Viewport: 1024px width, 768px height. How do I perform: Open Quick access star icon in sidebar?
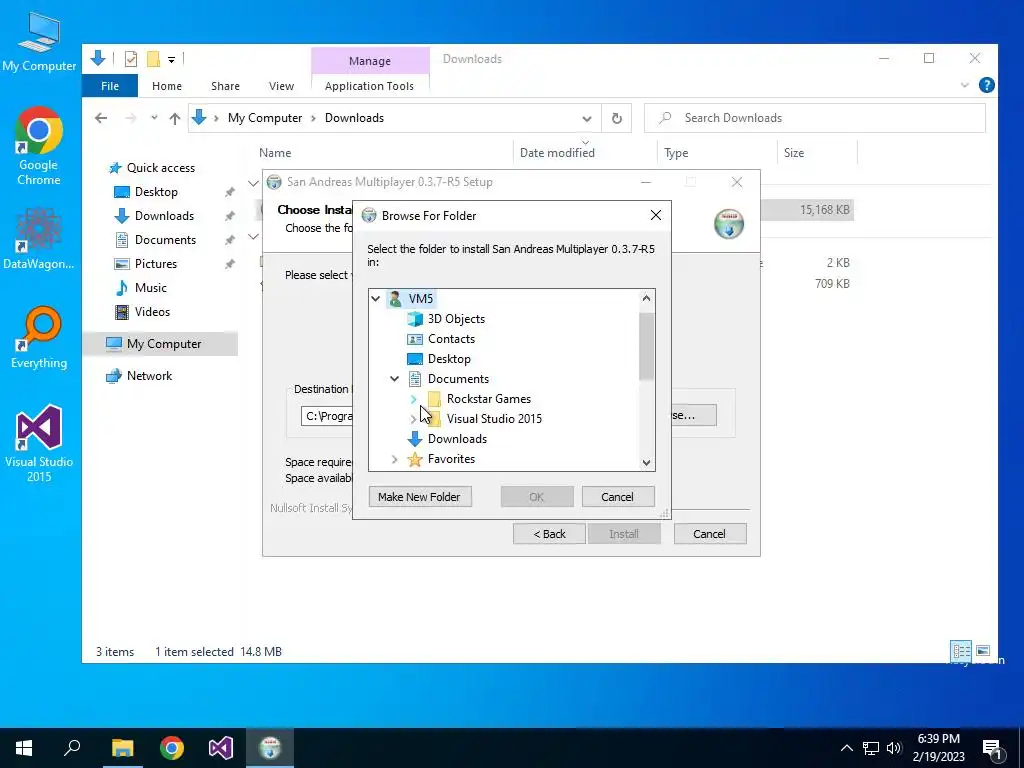[x=115, y=168]
